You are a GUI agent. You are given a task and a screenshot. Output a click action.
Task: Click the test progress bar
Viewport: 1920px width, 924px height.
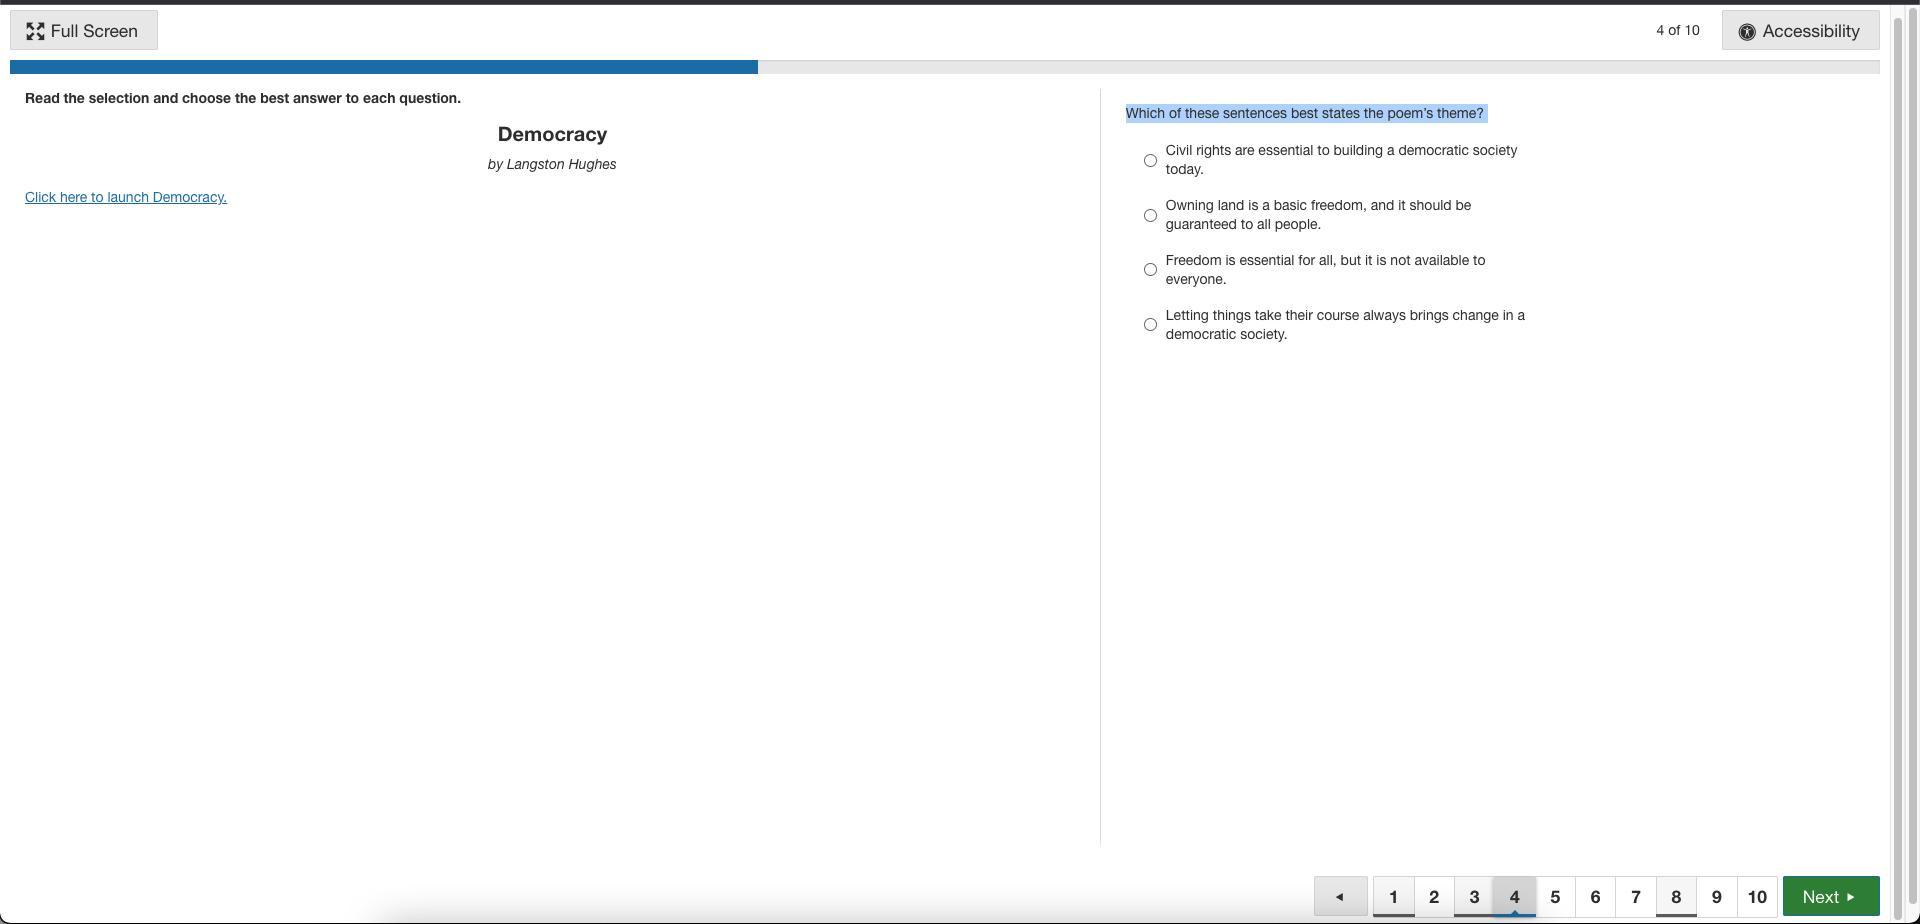[945, 67]
